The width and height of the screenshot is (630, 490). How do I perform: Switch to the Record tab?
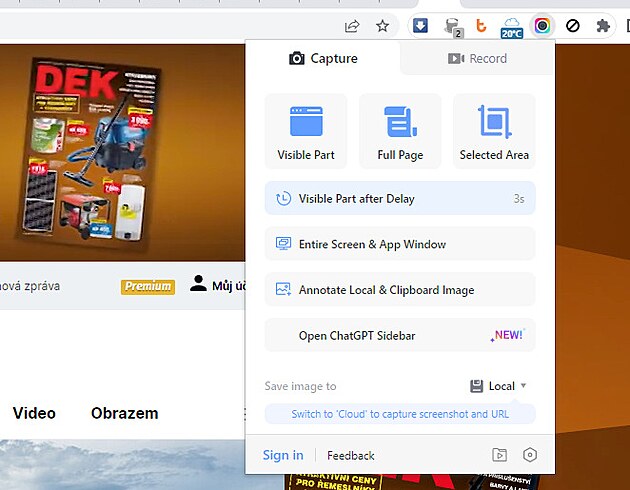[x=477, y=58]
